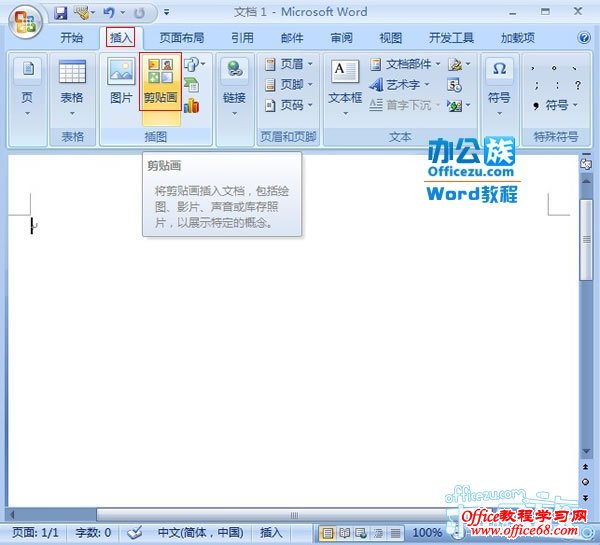Open the 加载项 tab
The height and width of the screenshot is (545, 600).
tap(518, 38)
